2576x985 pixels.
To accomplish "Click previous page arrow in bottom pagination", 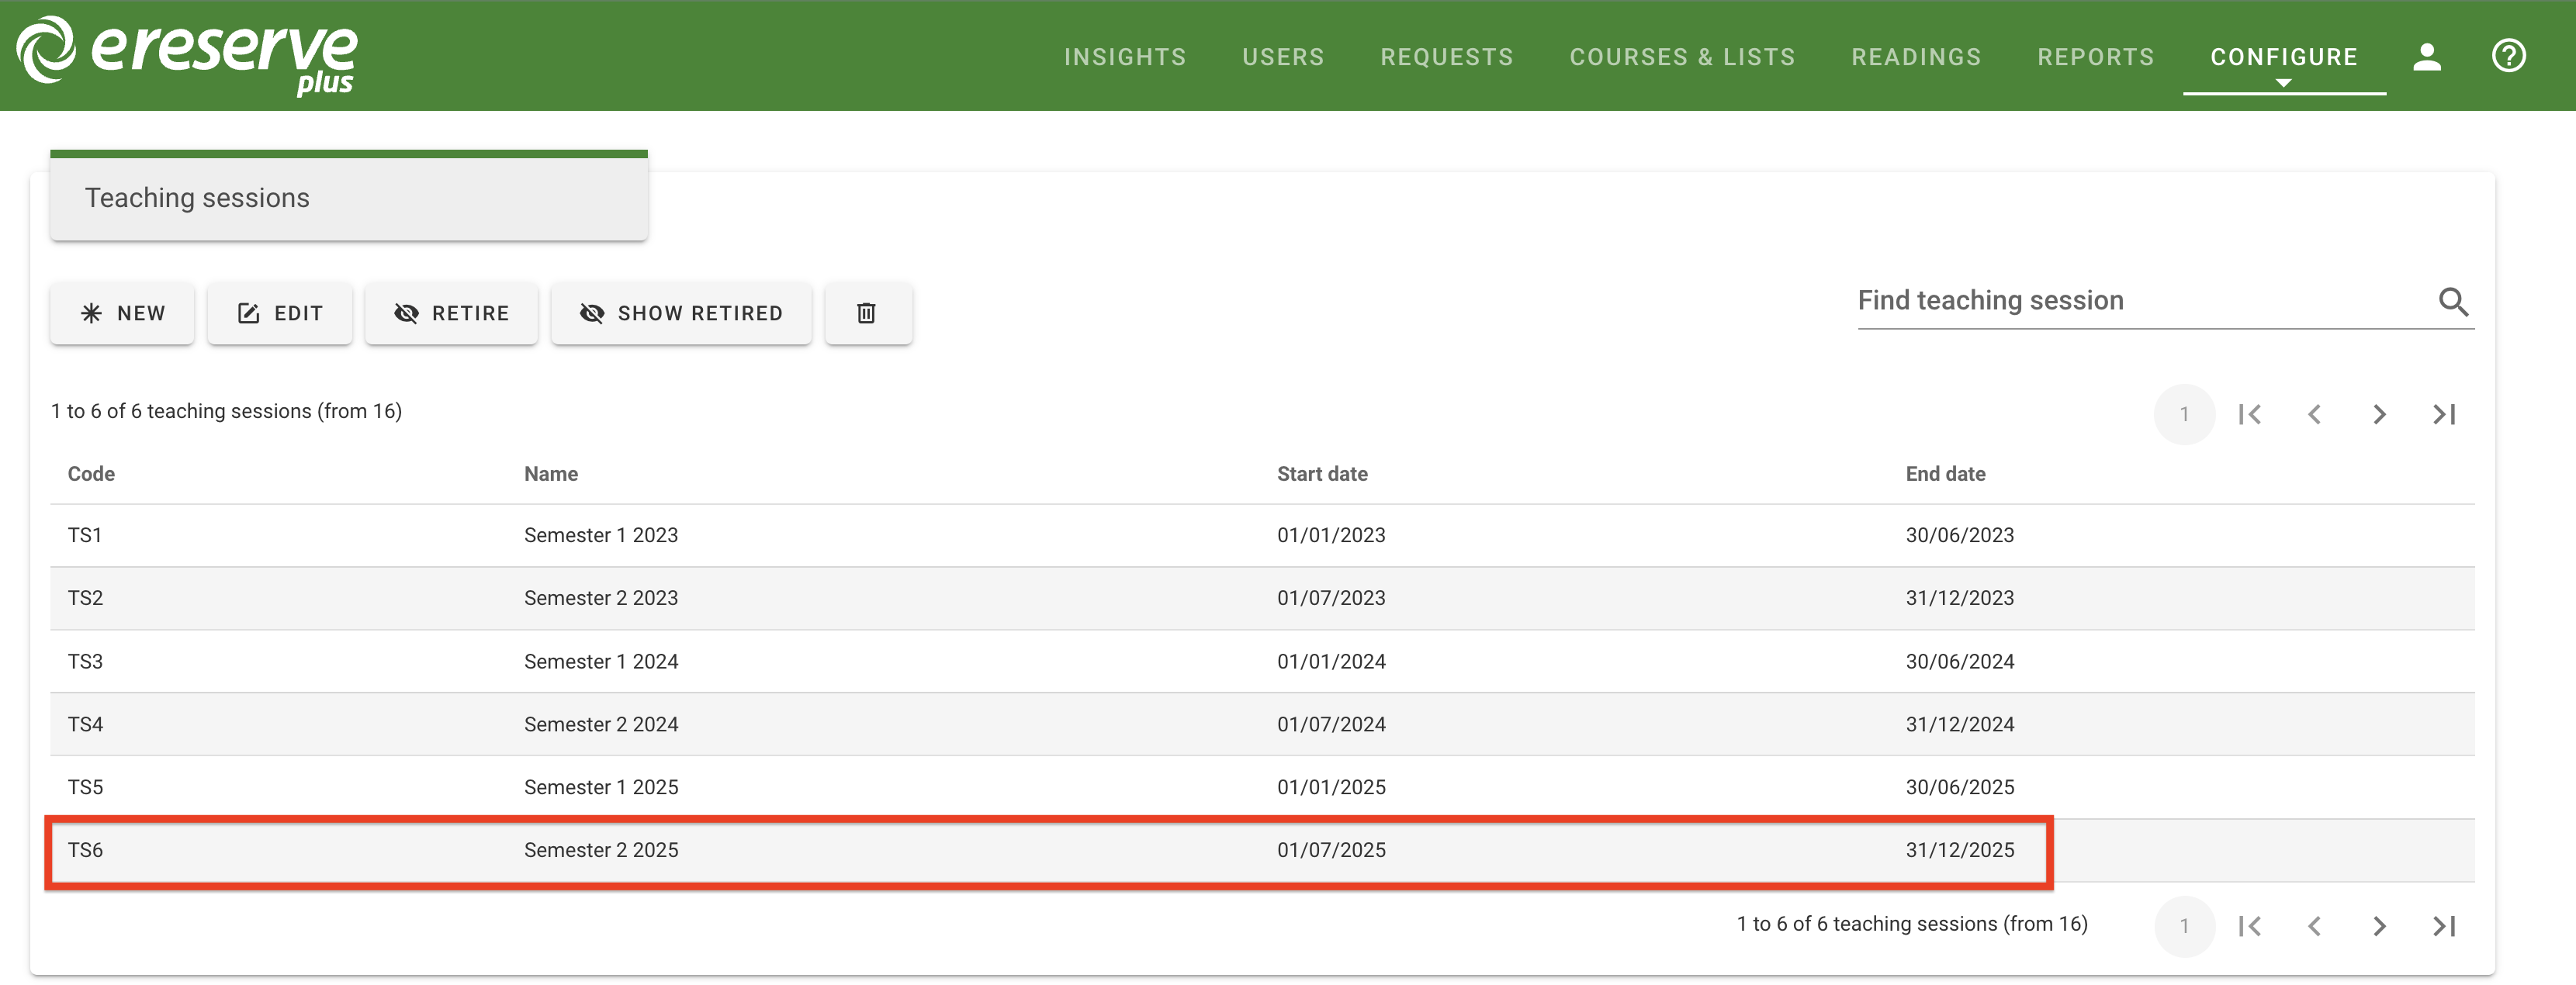I will [x=2314, y=926].
